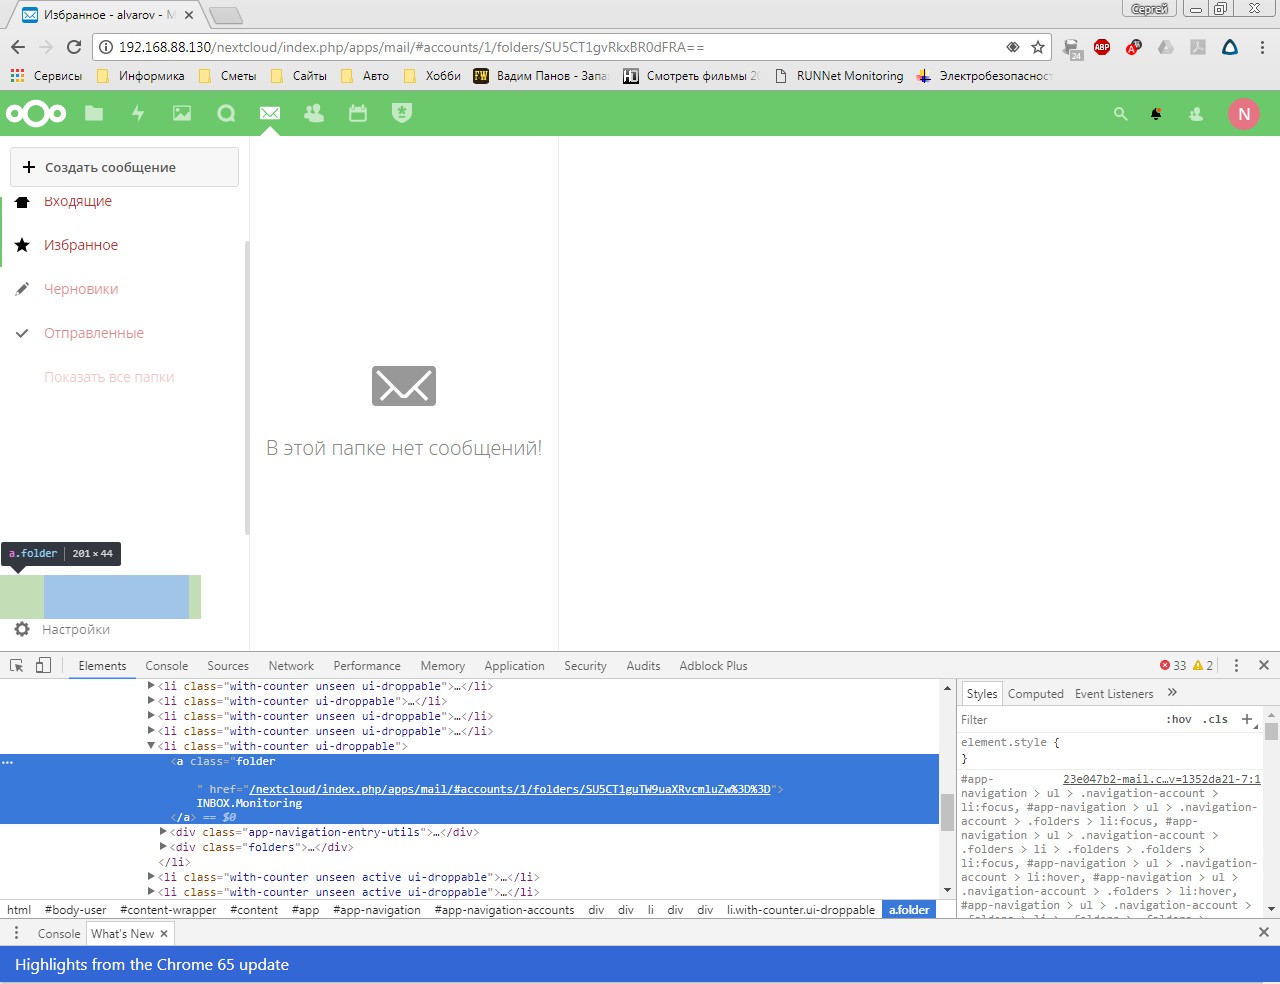Click the Adblock Plus ABP extension icon
Viewport: 1280px width, 984px height.
point(1102,47)
